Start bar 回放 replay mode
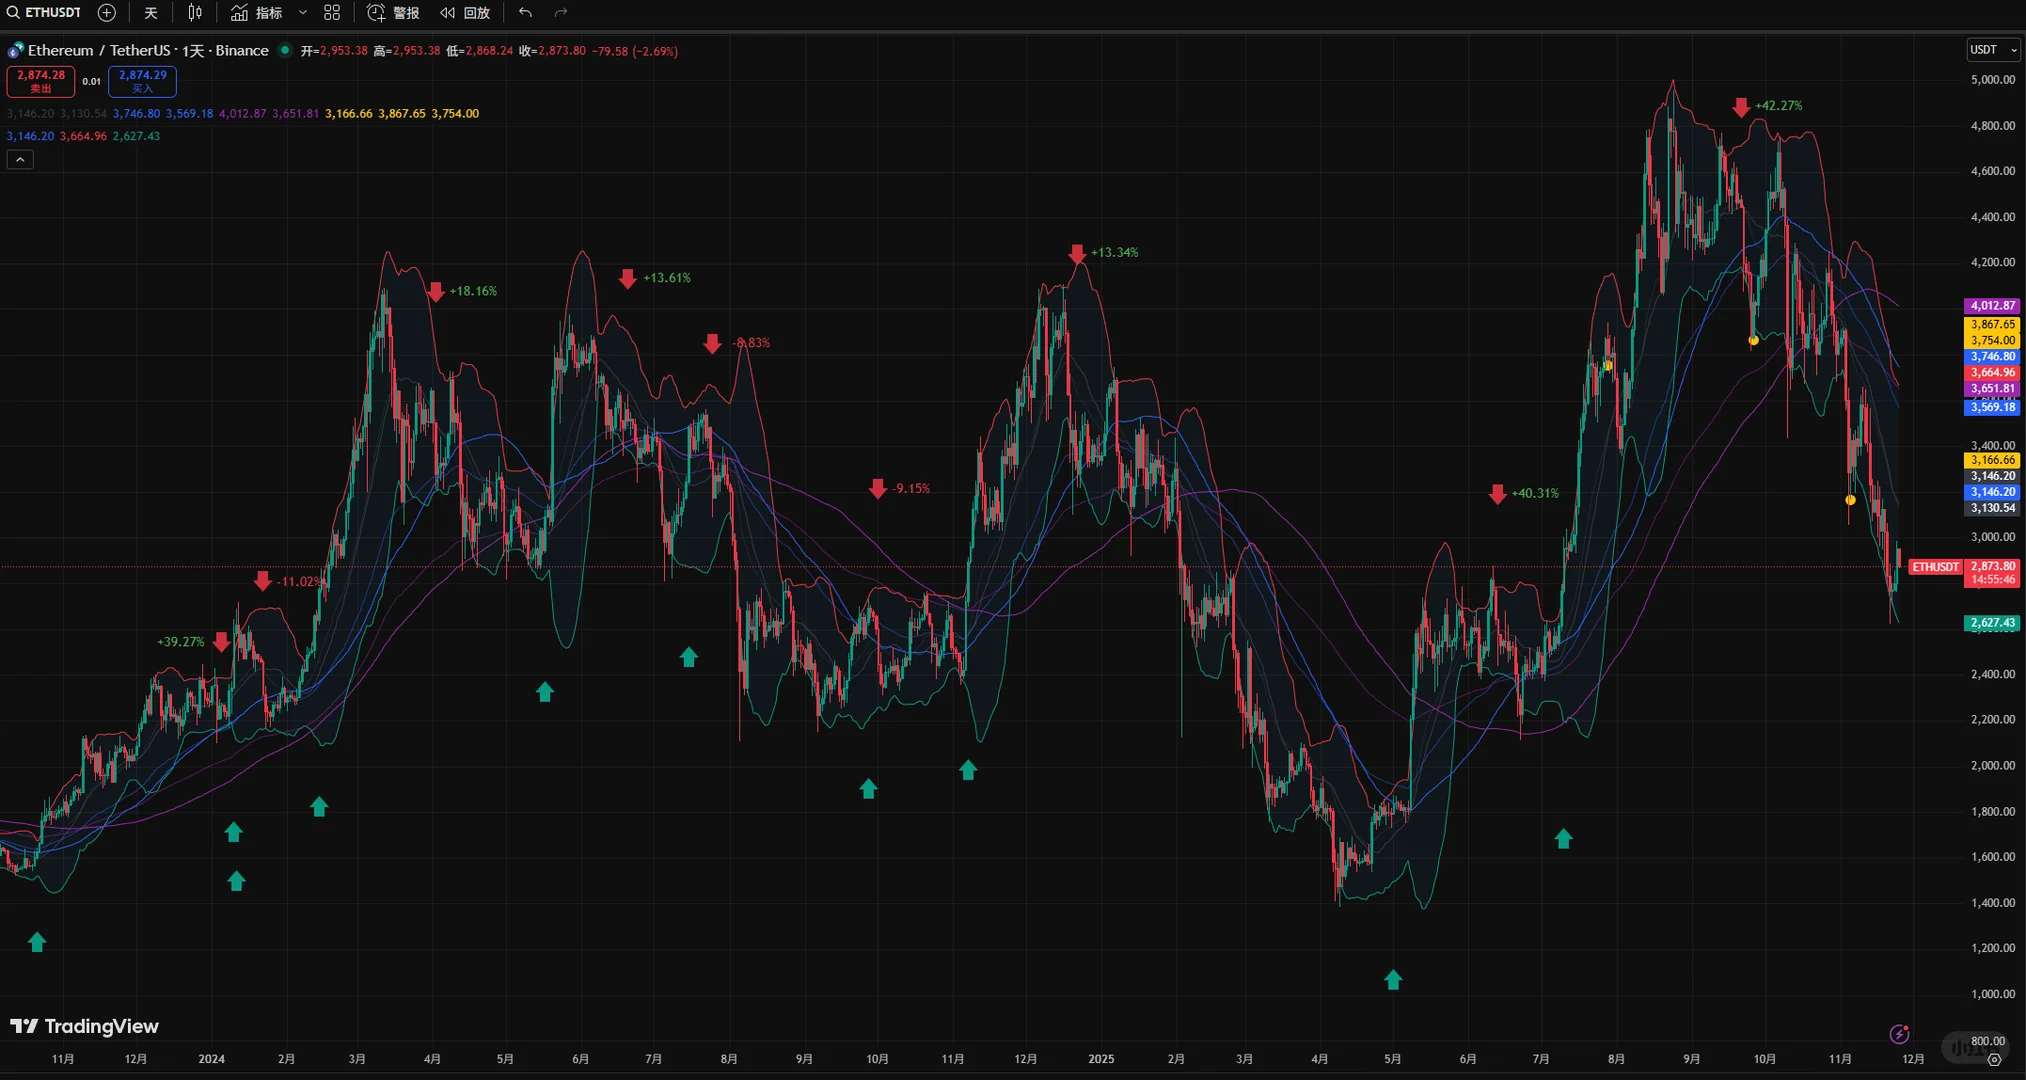This screenshot has height=1080, width=2026. tap(465, 13)
